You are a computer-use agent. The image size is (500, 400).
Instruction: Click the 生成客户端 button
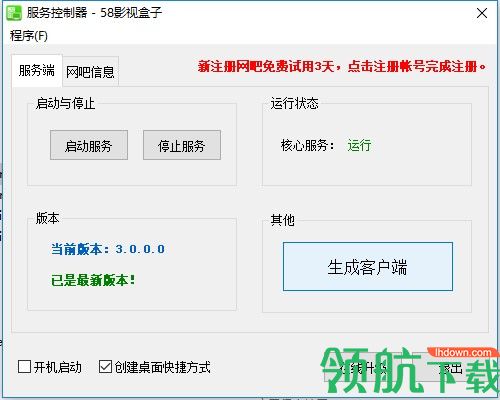click(368, 267)
